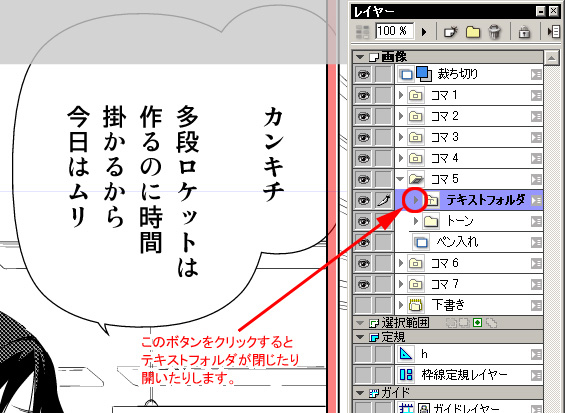Open properties icon for 裁ち切り layer
565x413 pixels.
click(x=536, y=75)
